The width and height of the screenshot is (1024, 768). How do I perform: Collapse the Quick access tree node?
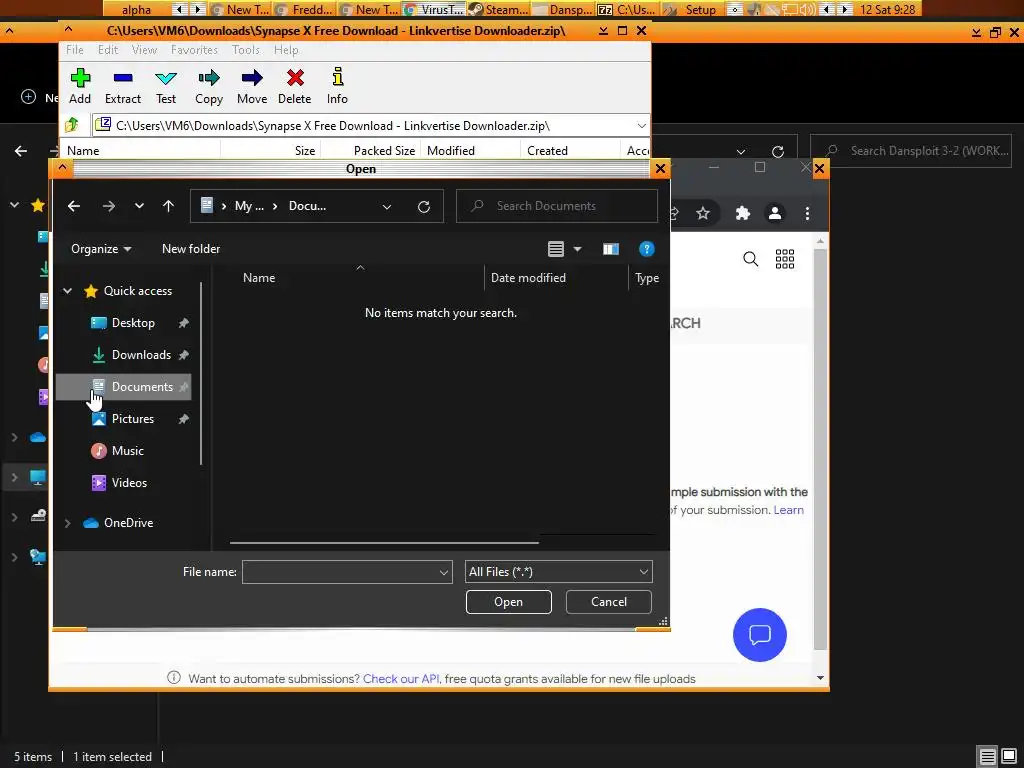67,291
